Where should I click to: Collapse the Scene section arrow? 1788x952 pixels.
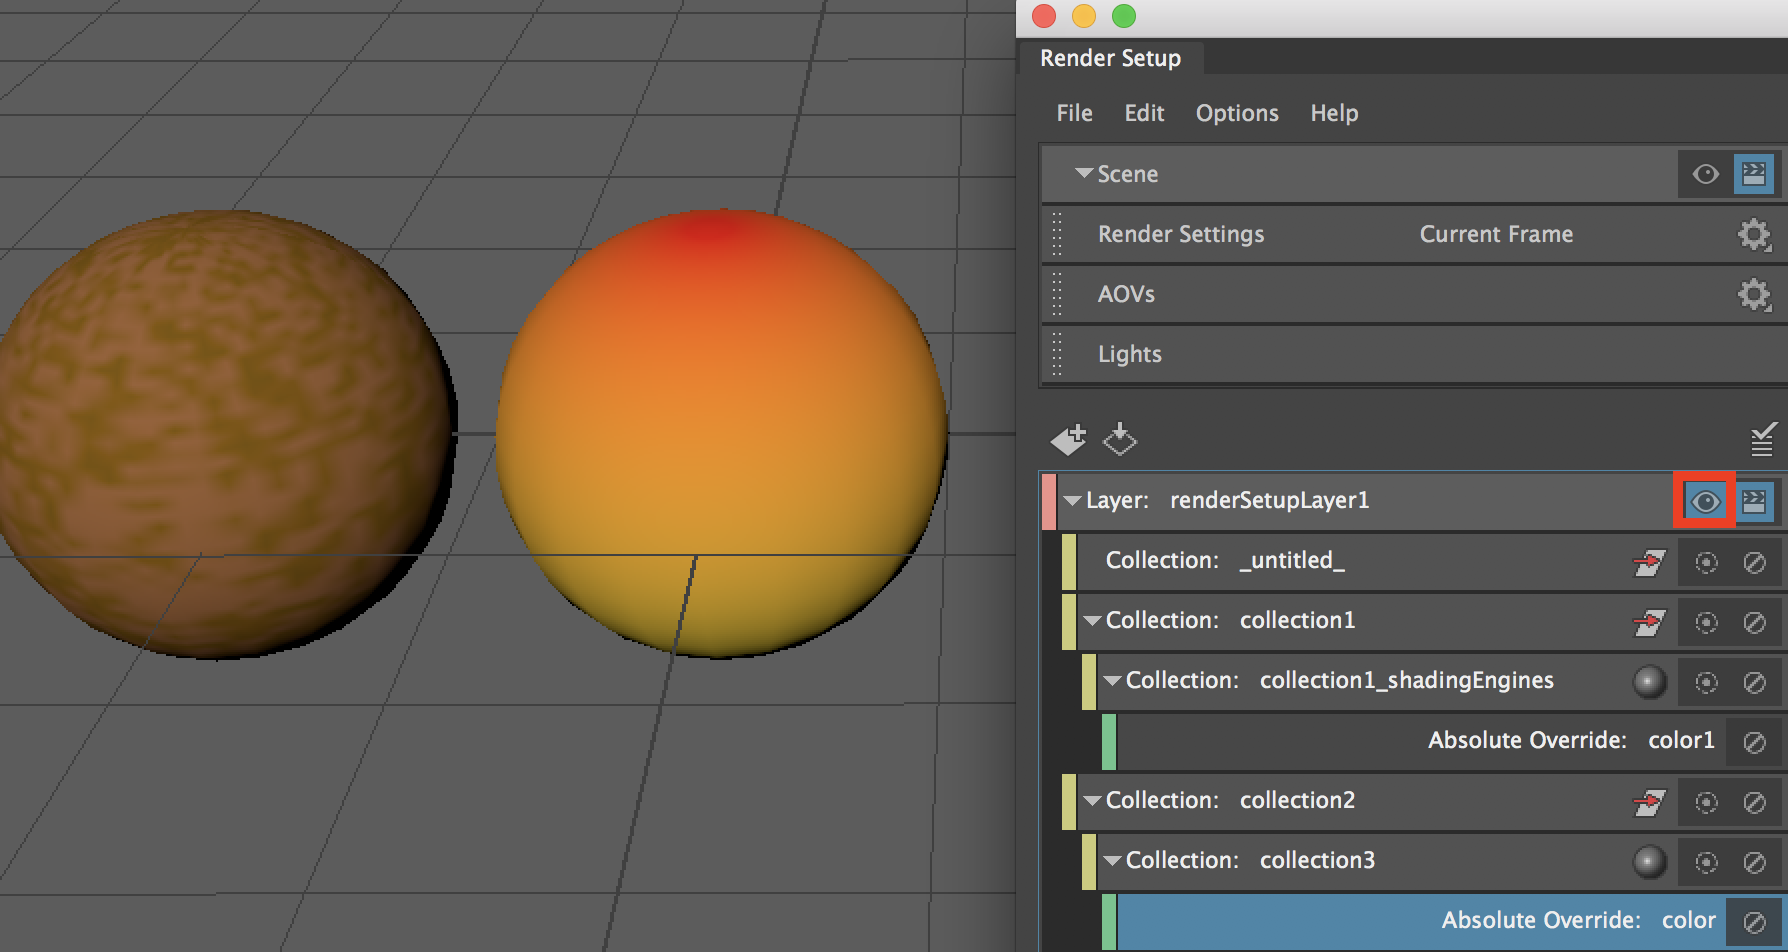point(1082,173)
